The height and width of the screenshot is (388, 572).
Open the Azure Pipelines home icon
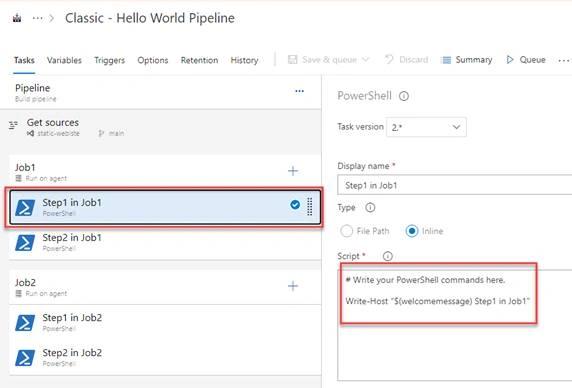[17, 18]
